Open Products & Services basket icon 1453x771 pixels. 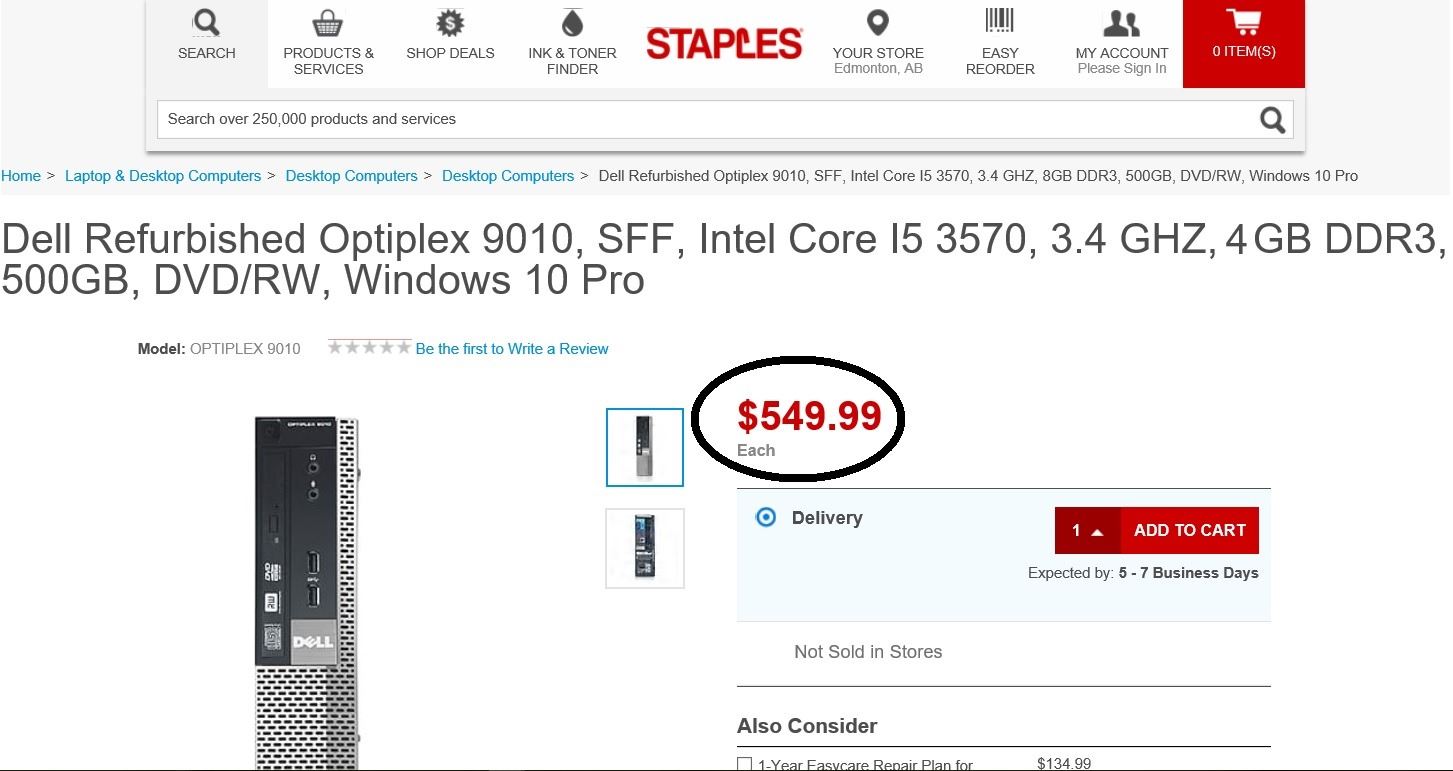pyautogui.click(x=328, y=22)
